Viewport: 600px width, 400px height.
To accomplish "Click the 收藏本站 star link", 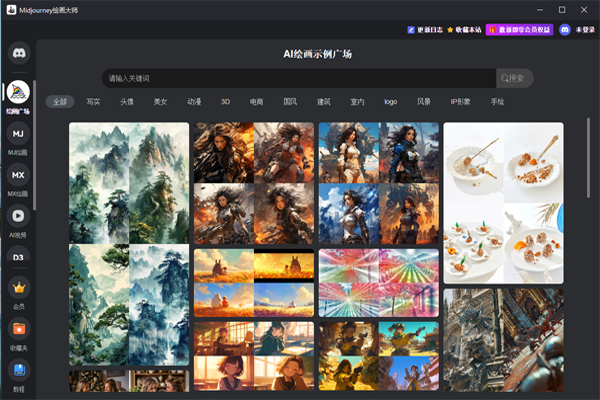I will click(x=464, y=29).
